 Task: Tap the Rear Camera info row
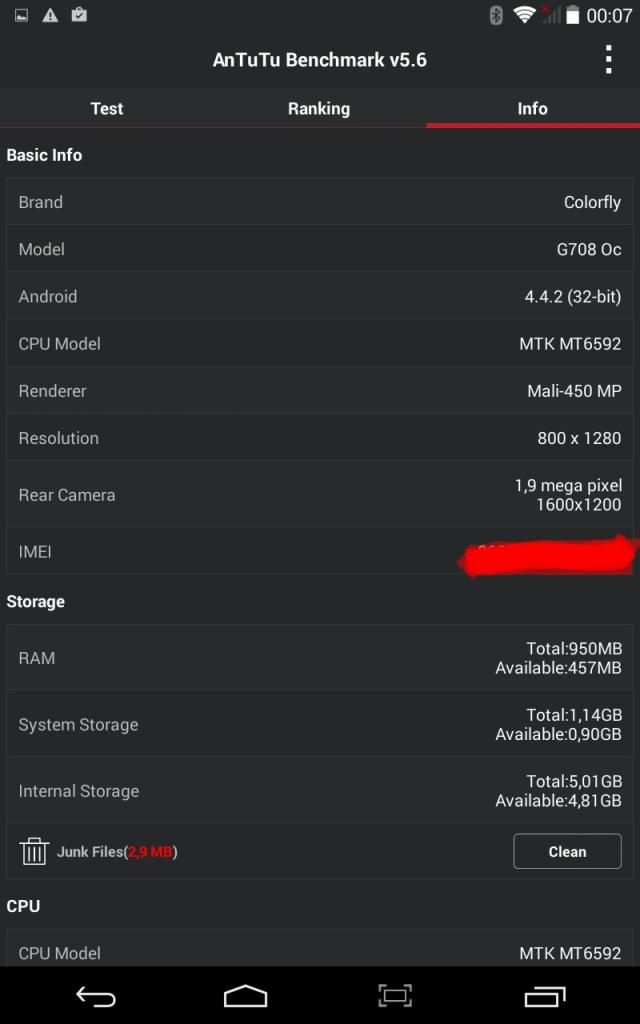click(x=320, y=495)
